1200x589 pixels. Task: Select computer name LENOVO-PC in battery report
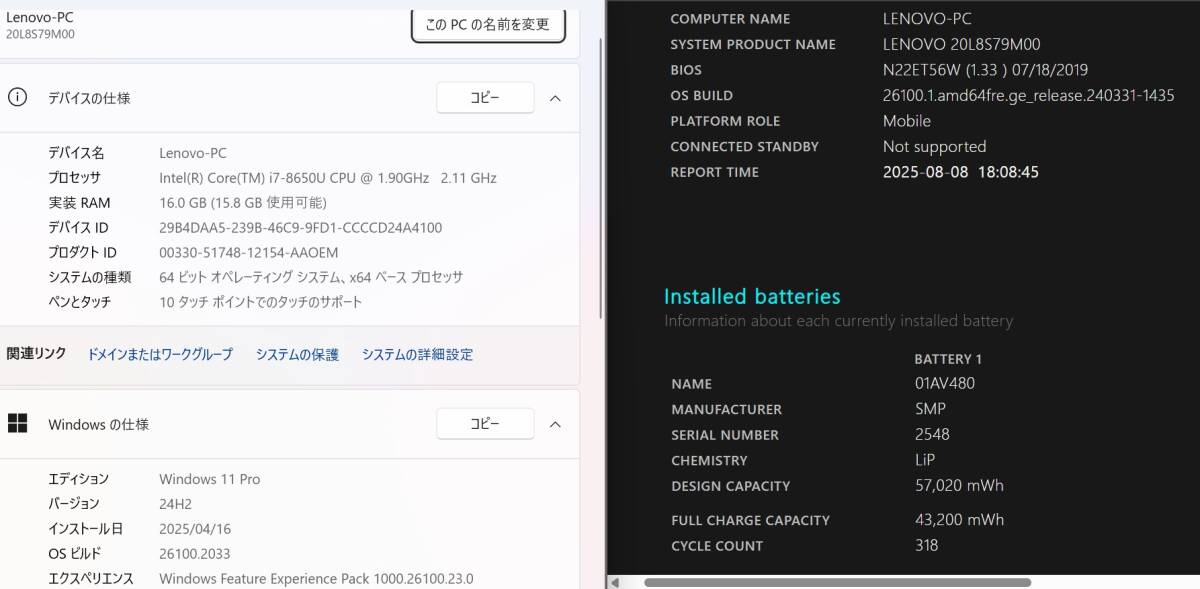click(927, 19)
